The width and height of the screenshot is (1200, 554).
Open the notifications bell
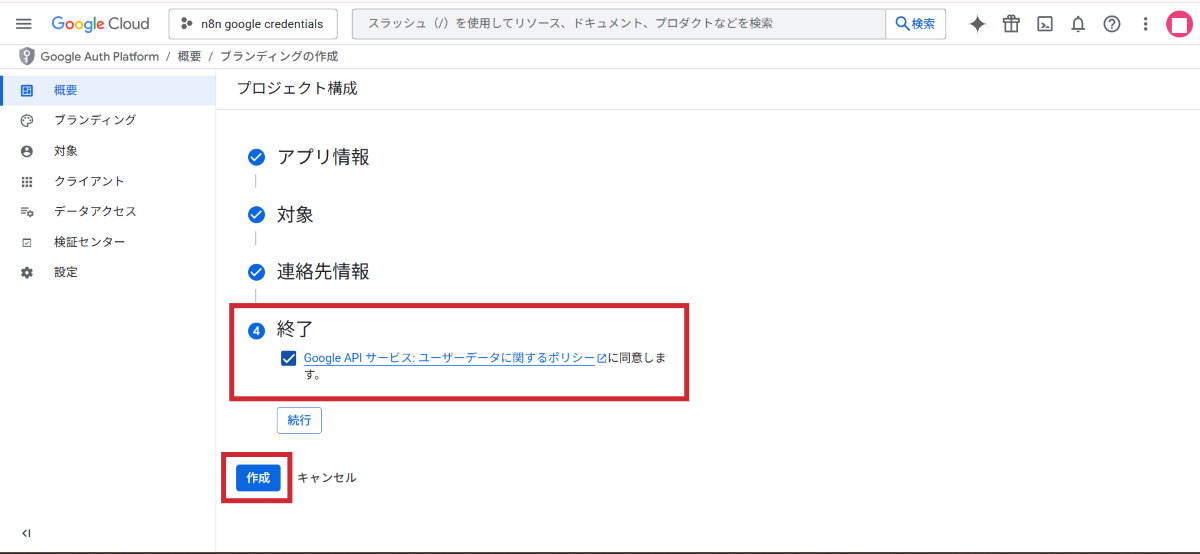pyautogui.click(x=1078, y=24)
